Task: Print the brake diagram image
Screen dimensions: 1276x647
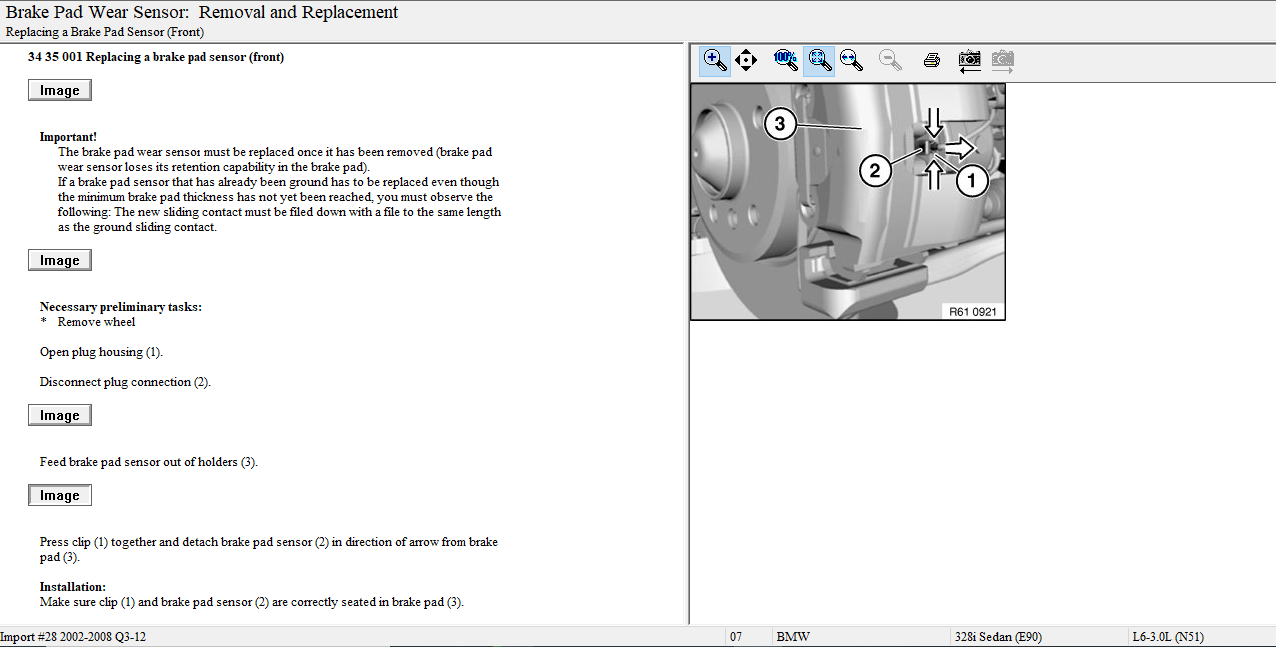Action: (932, 61)
